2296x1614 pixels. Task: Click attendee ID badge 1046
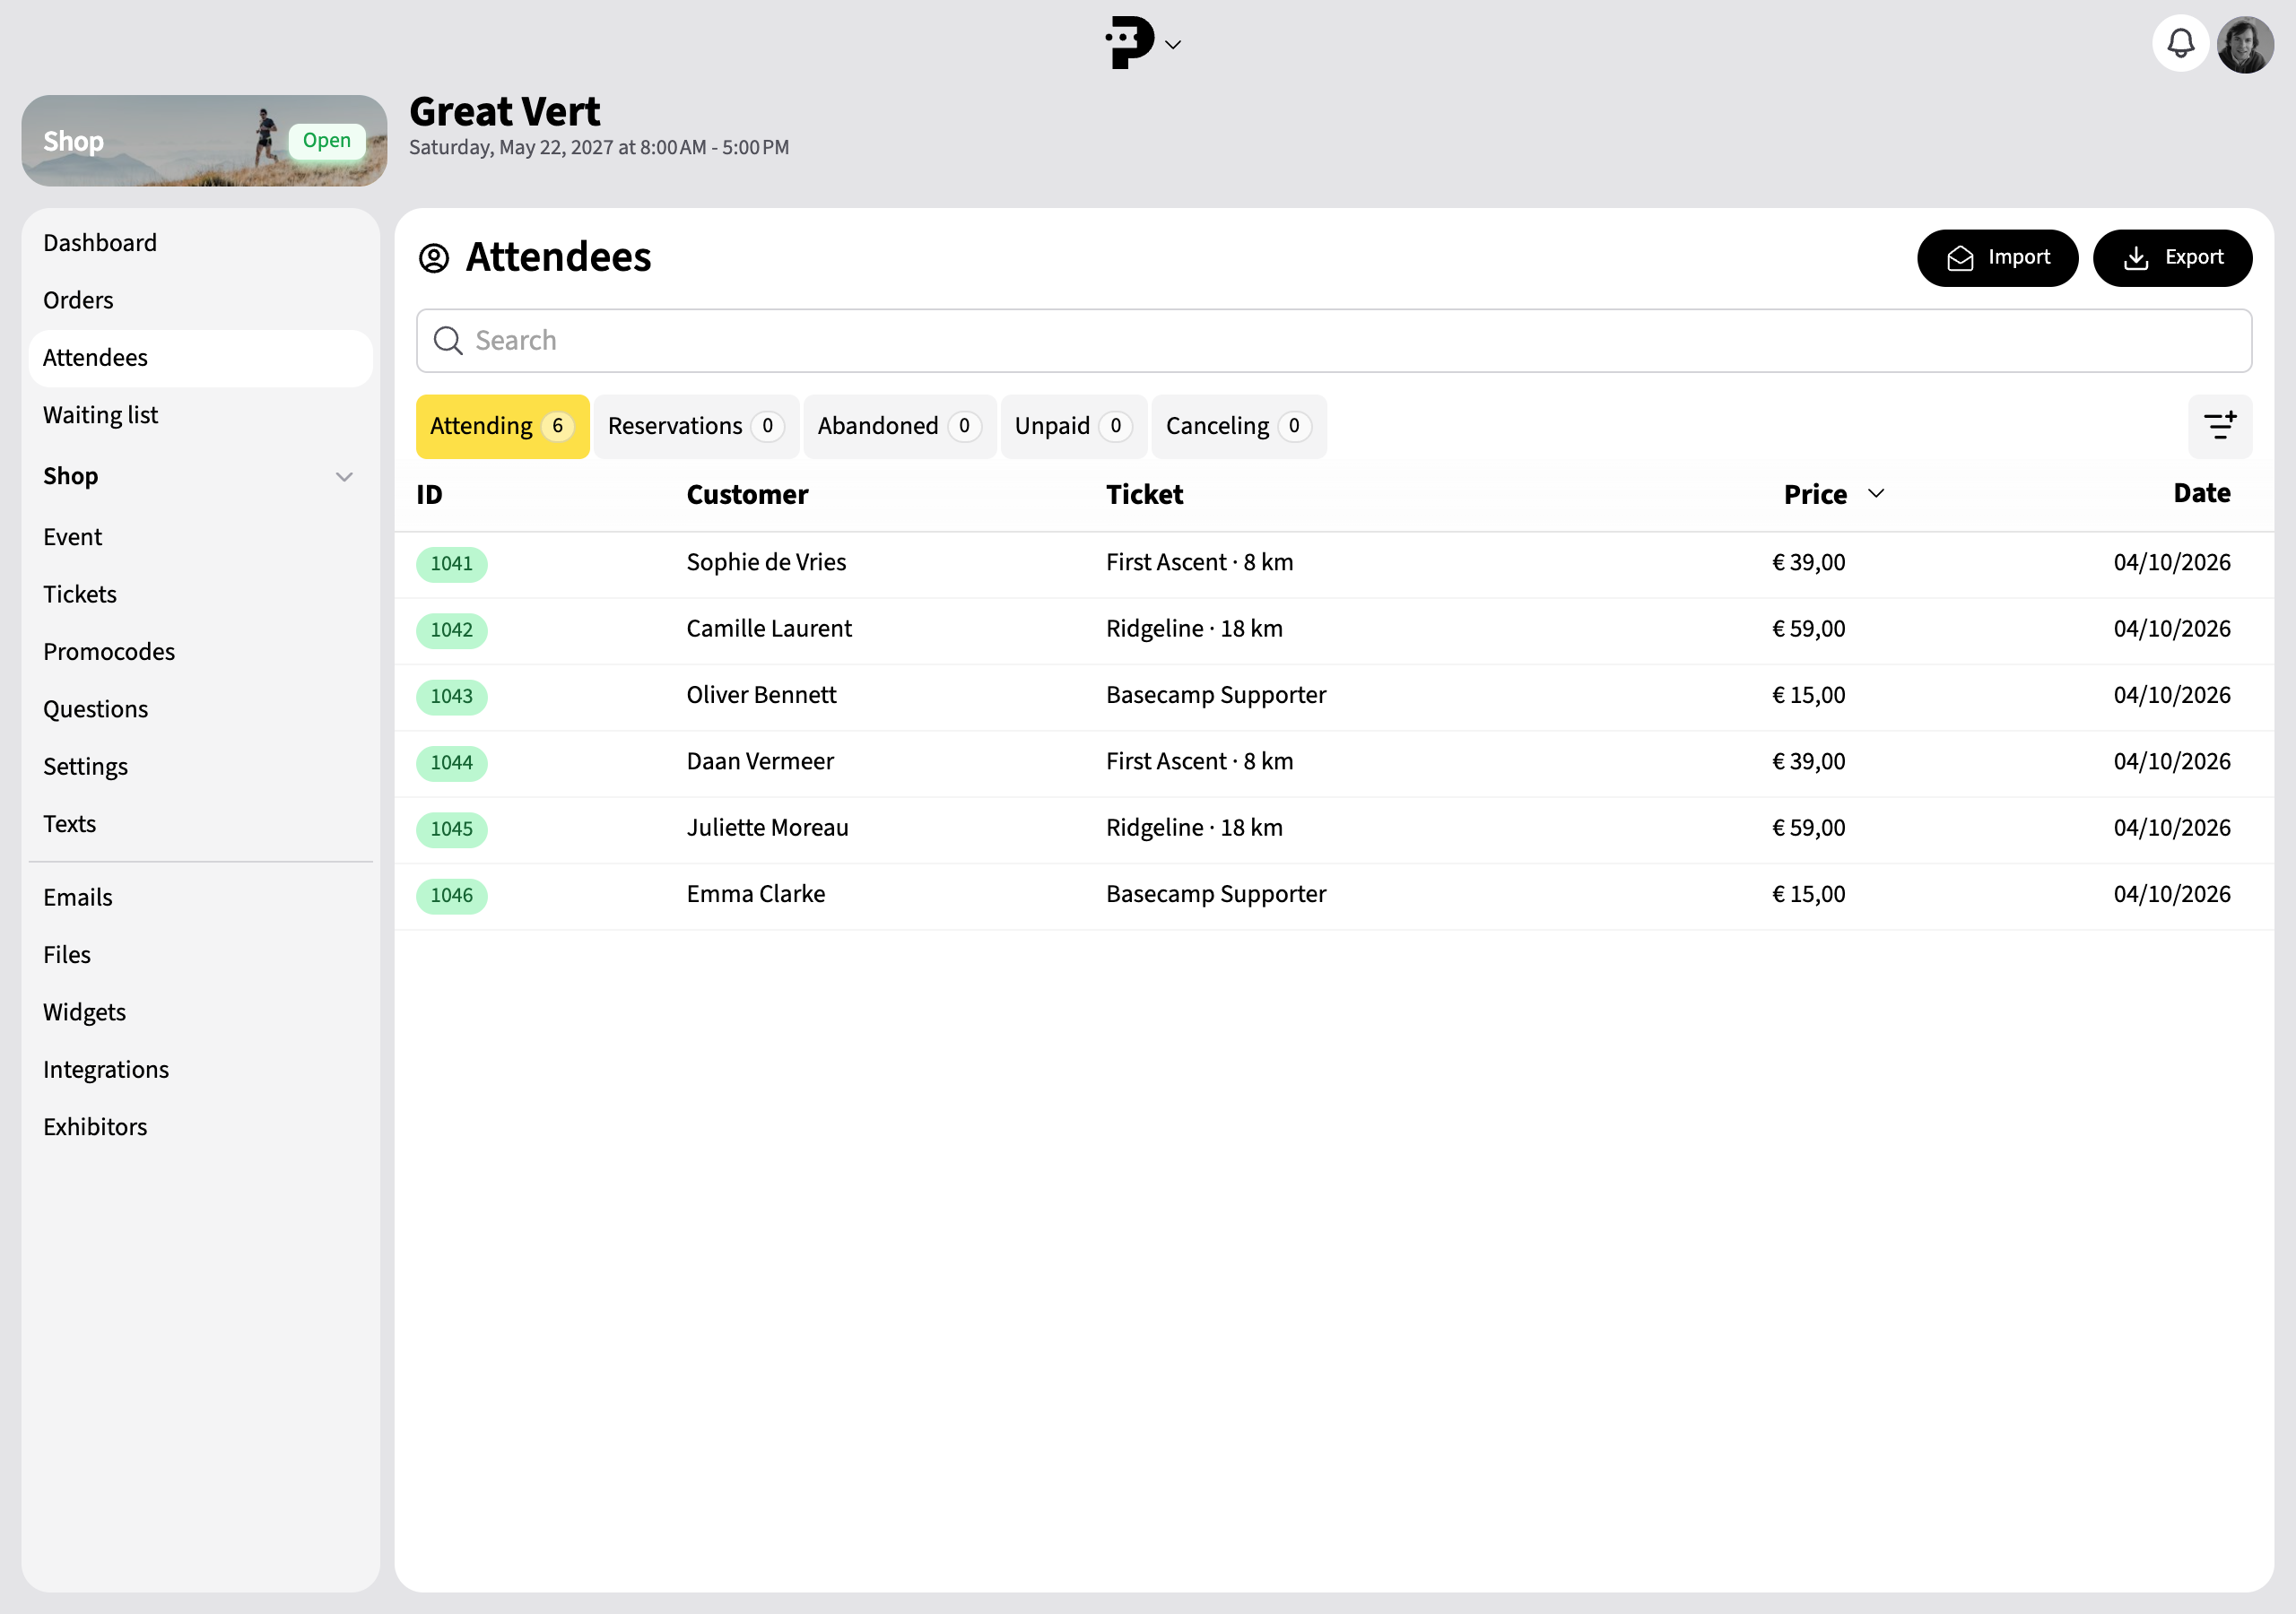coord(452,896)
